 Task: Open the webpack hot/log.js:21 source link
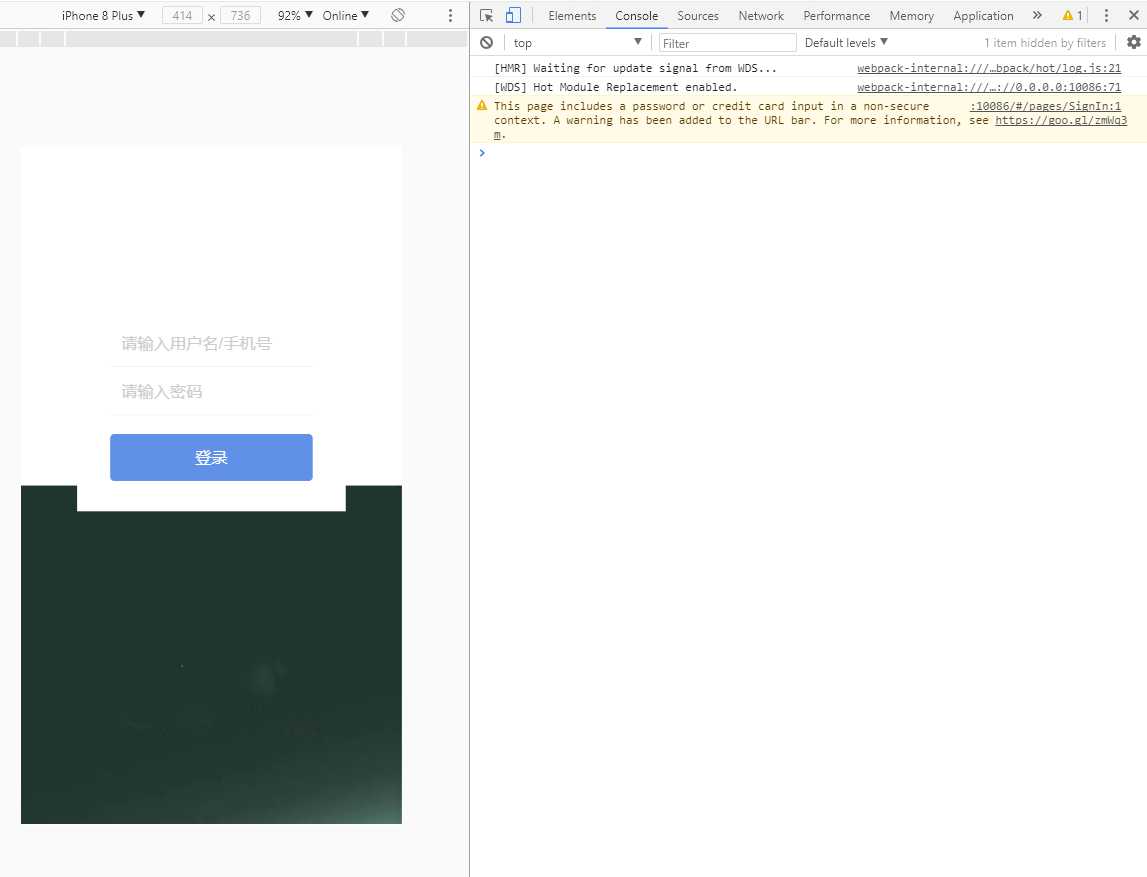coord(989,68)
